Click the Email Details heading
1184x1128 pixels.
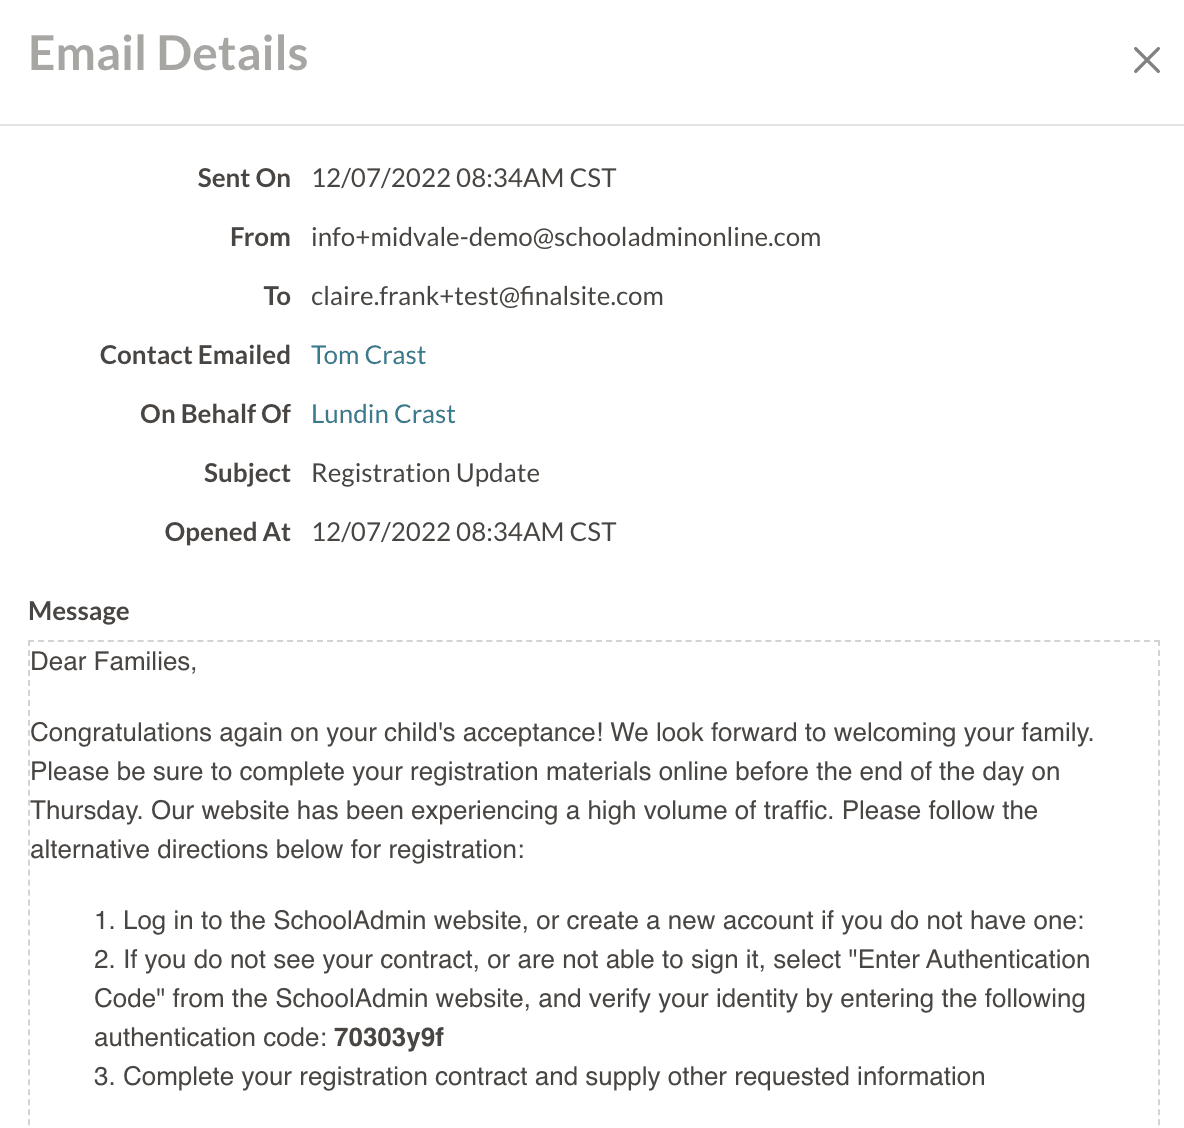point(168,54)
